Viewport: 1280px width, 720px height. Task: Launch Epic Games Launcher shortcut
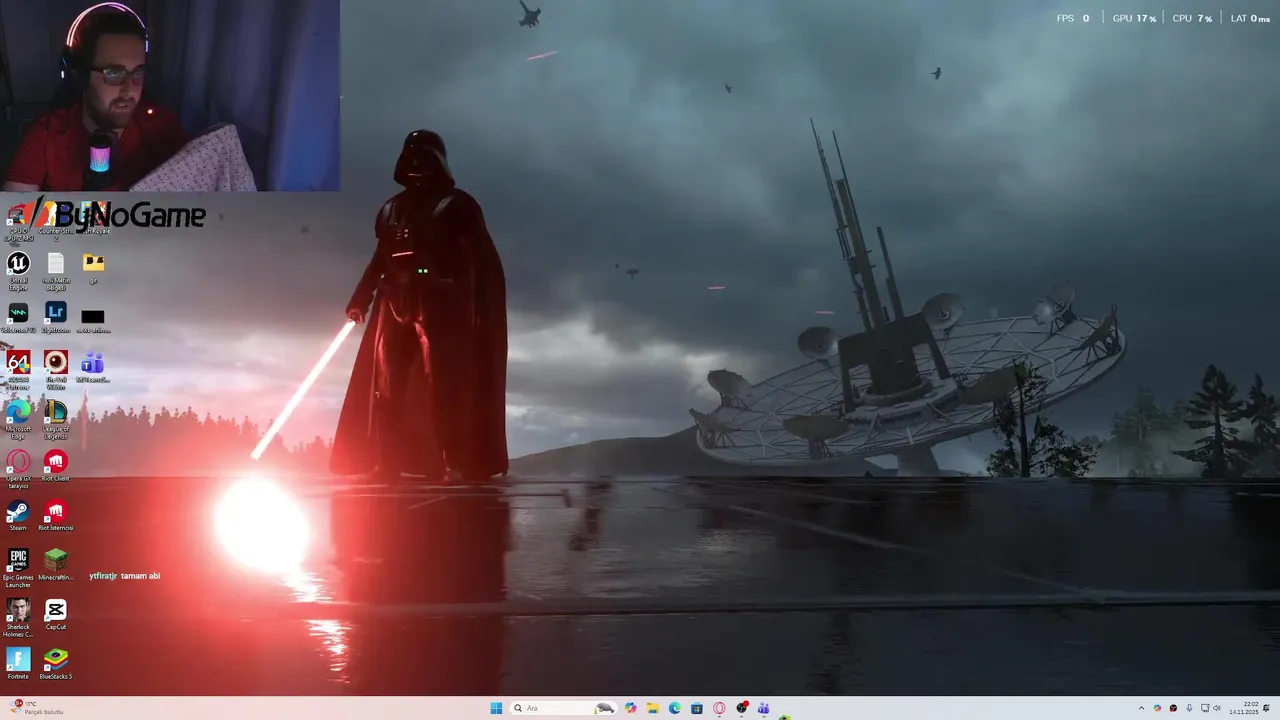pyautogui.click(x=18, y=567)
